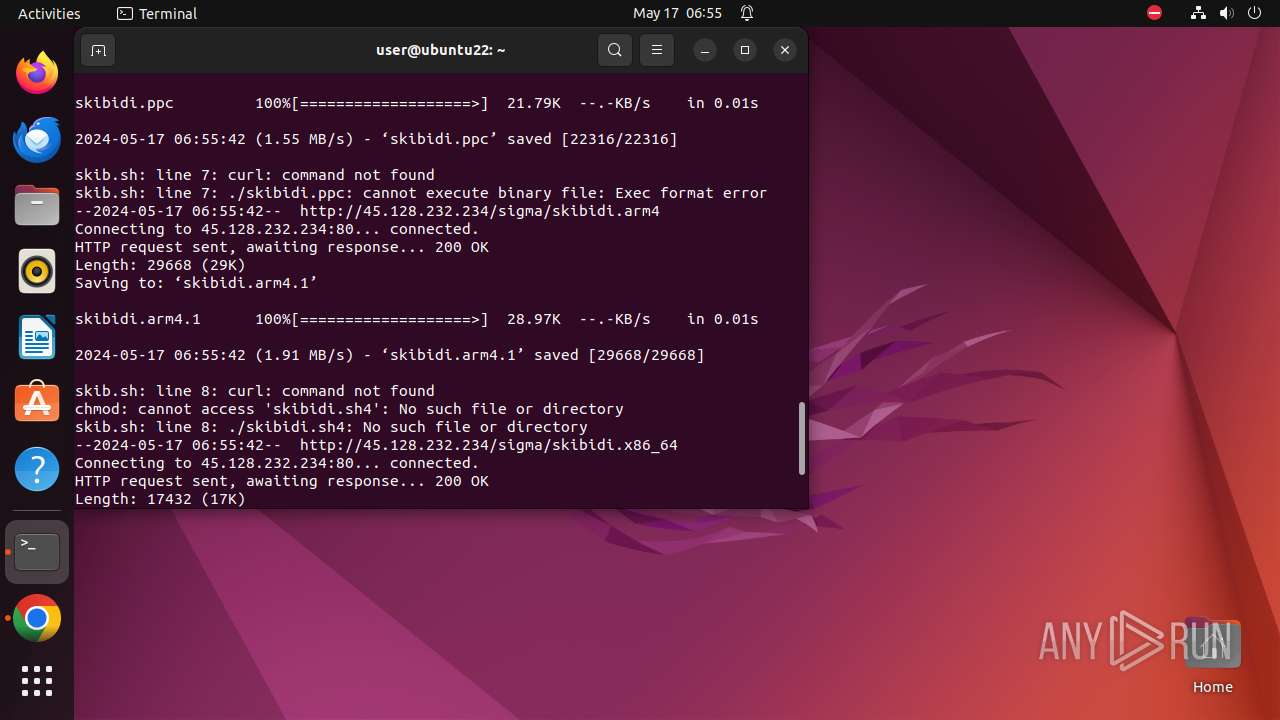The image size is (1280, 720).
Task: Minimize the terminal window
Action: [x=705, y=50]
